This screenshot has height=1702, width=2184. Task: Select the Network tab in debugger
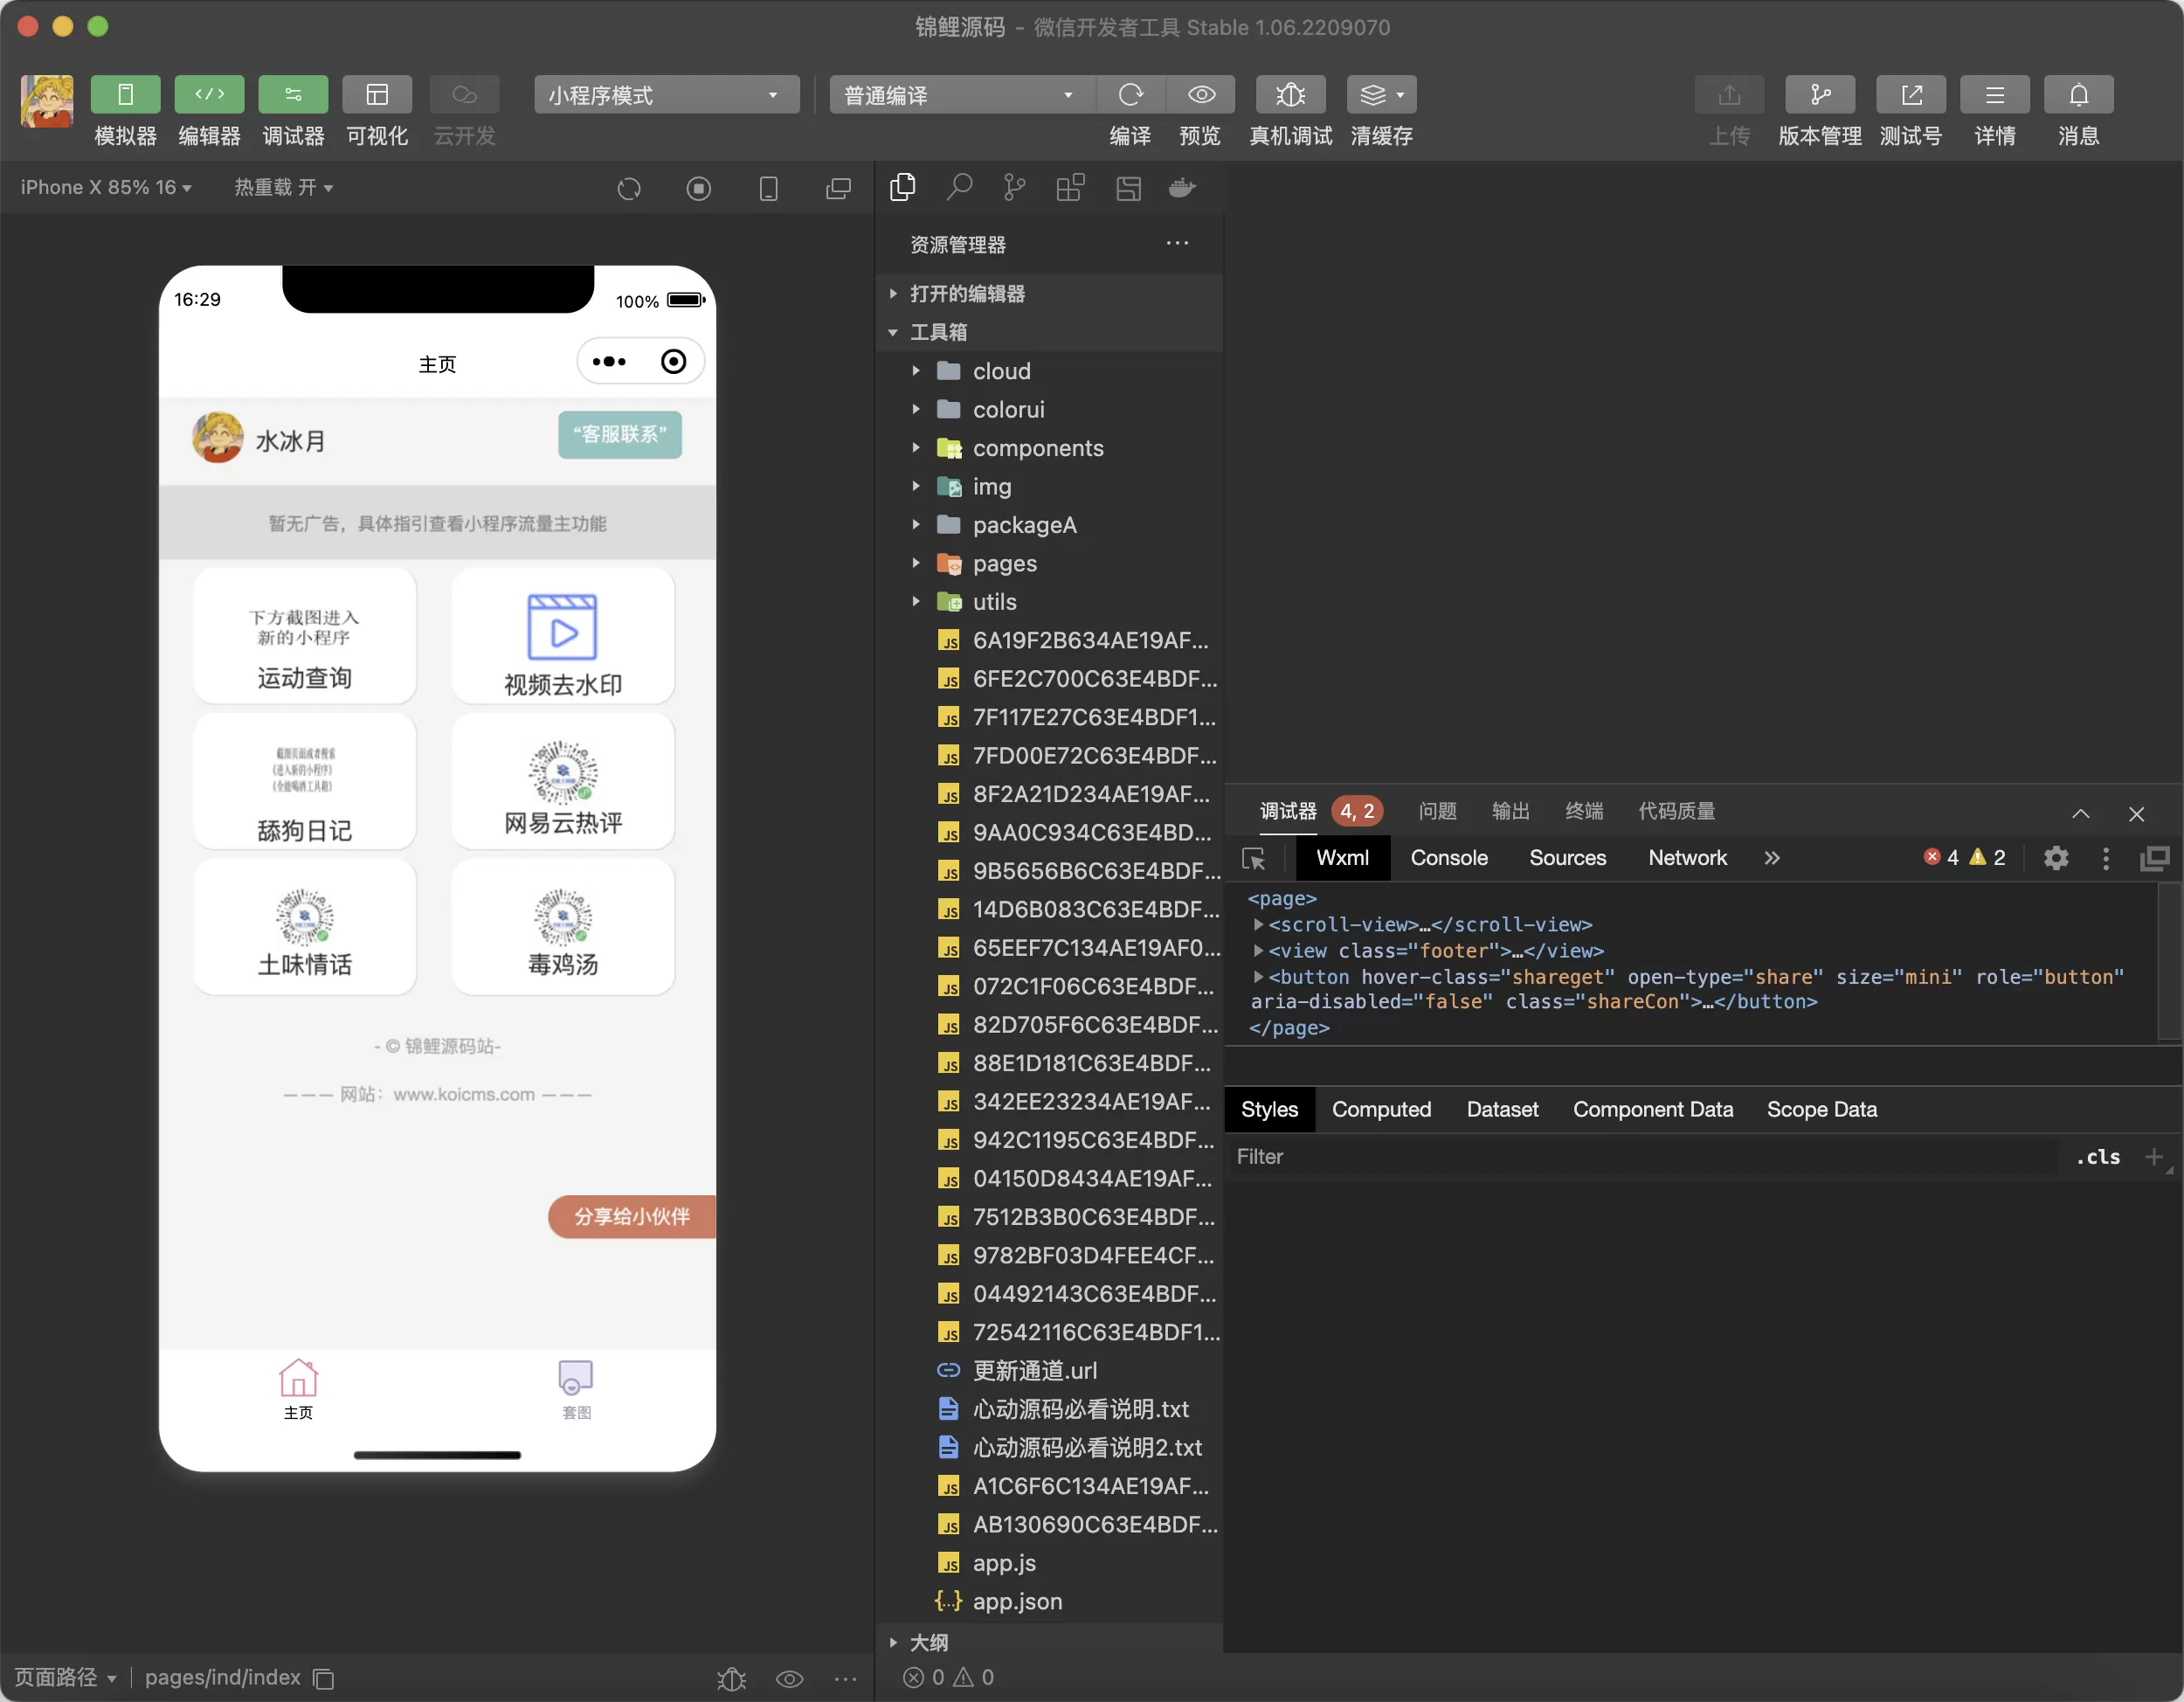point(1686,860)
